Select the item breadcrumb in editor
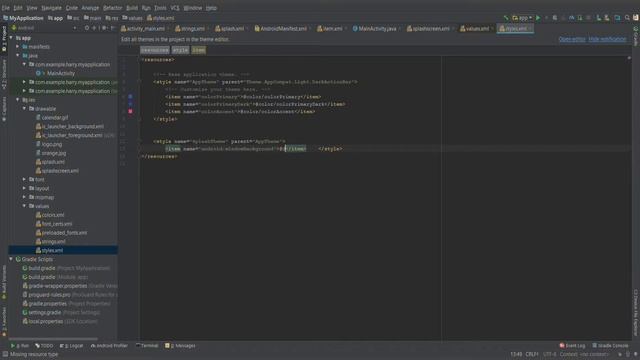Image resolution: width=640 pixels, height=360 pixels. click(199, 50)
